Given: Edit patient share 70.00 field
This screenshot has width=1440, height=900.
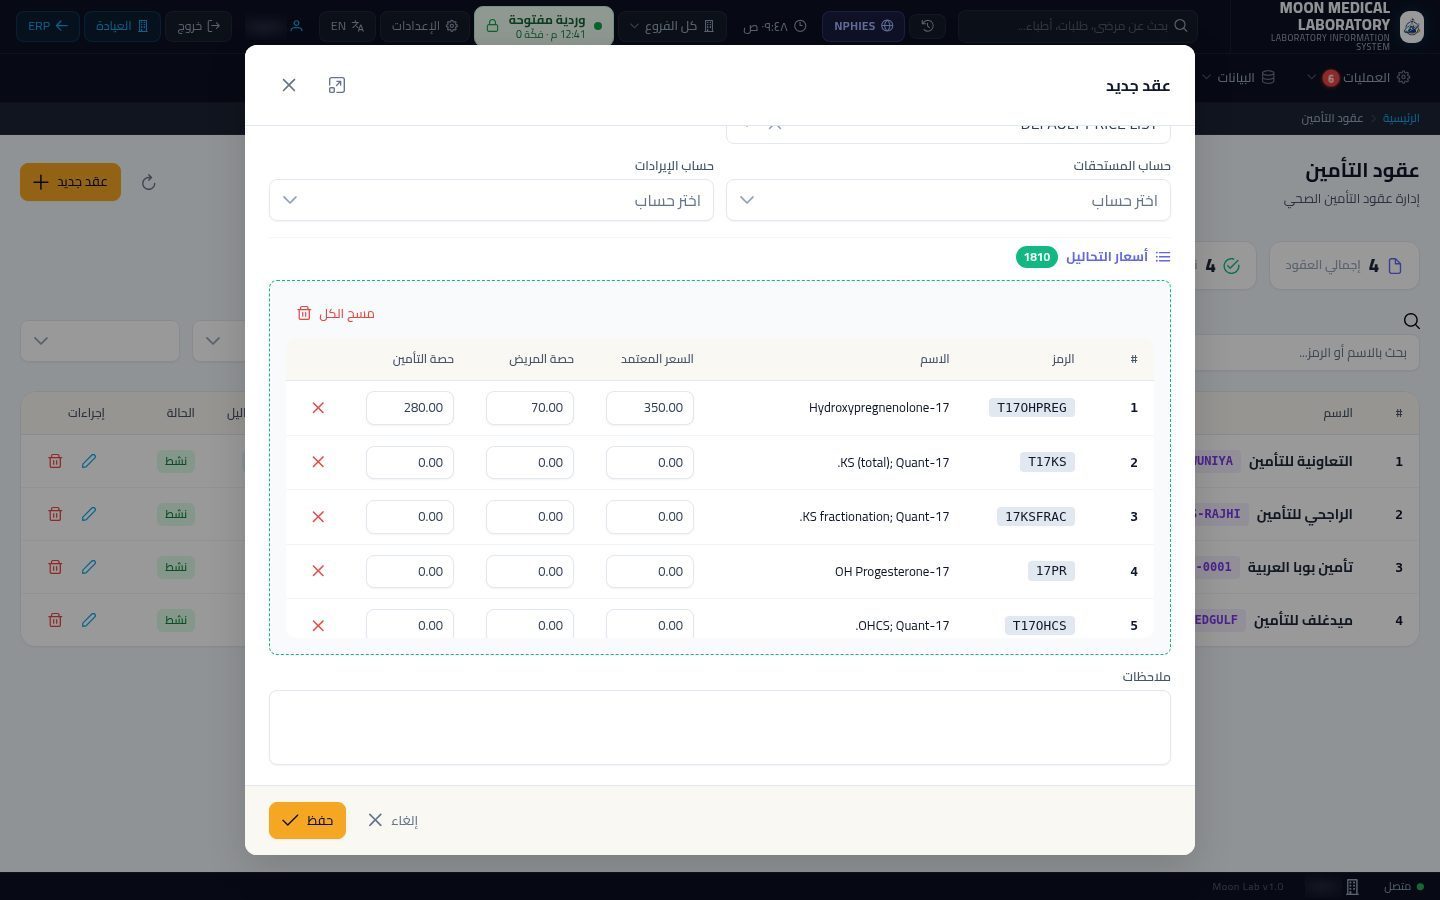Looking at the screenshot, I should click(x=530, y=408).
